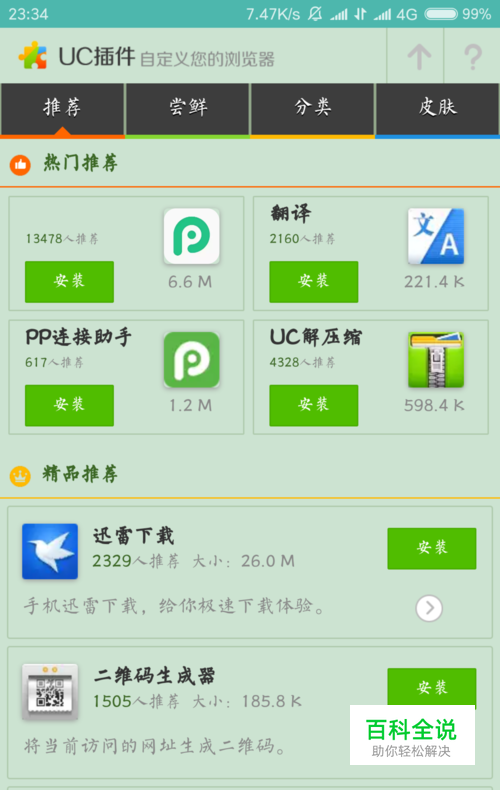Tap the yellow crown 精品推荐 icon
Screen dimensions: 500x790
tap(20, 476)
